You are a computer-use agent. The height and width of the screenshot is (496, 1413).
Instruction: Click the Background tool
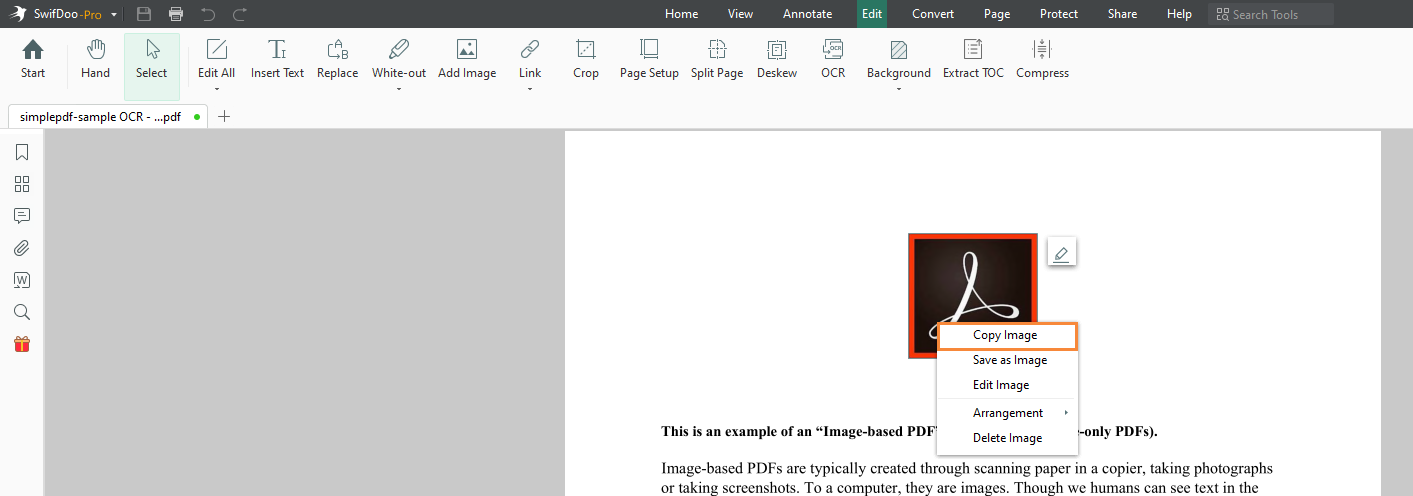(899, 59)
